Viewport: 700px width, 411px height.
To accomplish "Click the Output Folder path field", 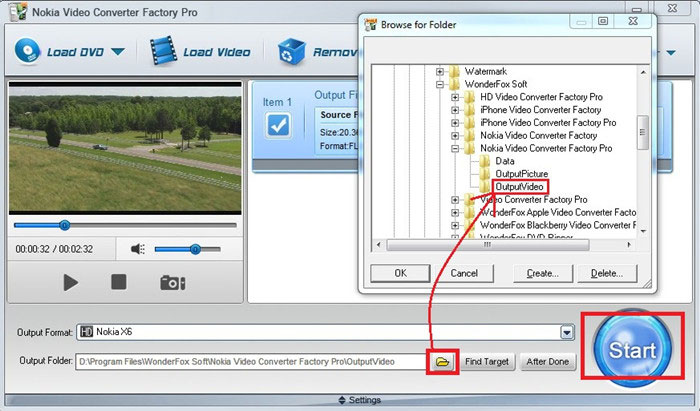I will pyautogui.click(x=251, y=361).
